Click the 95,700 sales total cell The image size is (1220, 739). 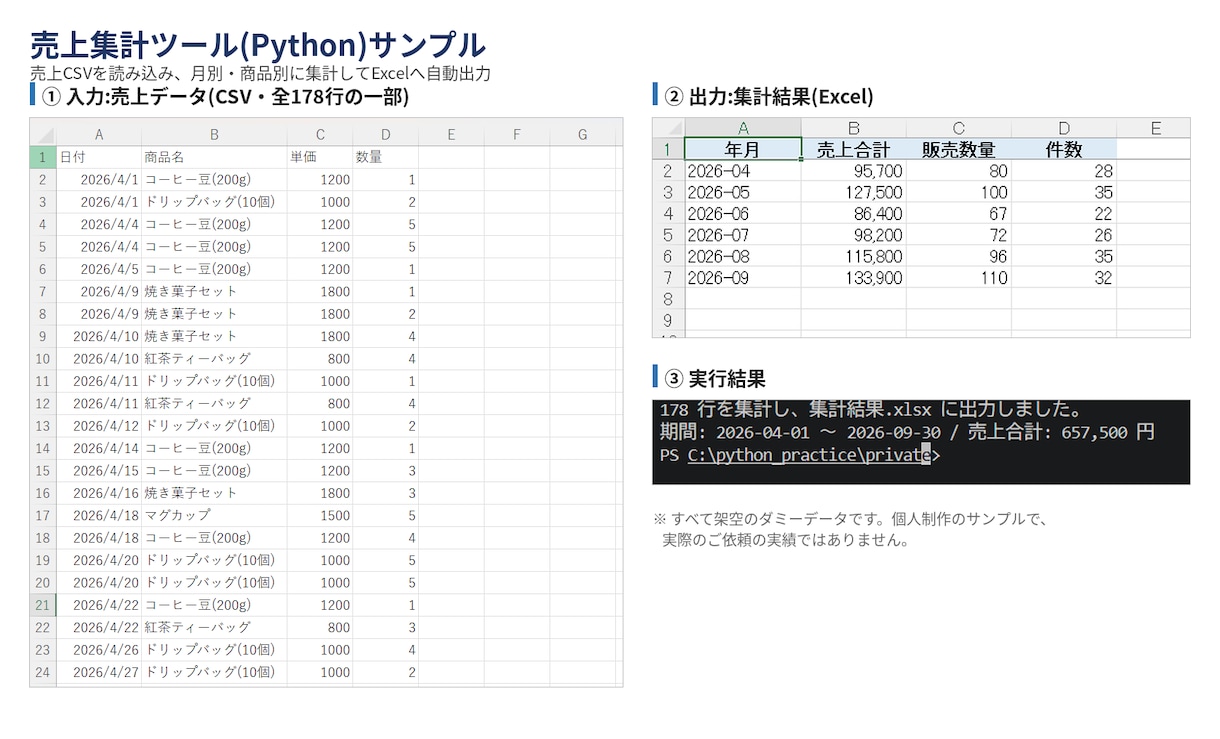[854, 171]
